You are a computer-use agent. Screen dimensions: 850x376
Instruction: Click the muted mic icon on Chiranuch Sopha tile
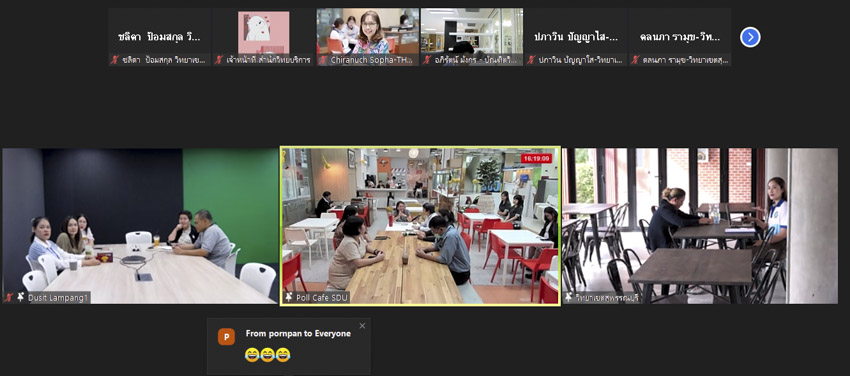(x=324, y=60)
